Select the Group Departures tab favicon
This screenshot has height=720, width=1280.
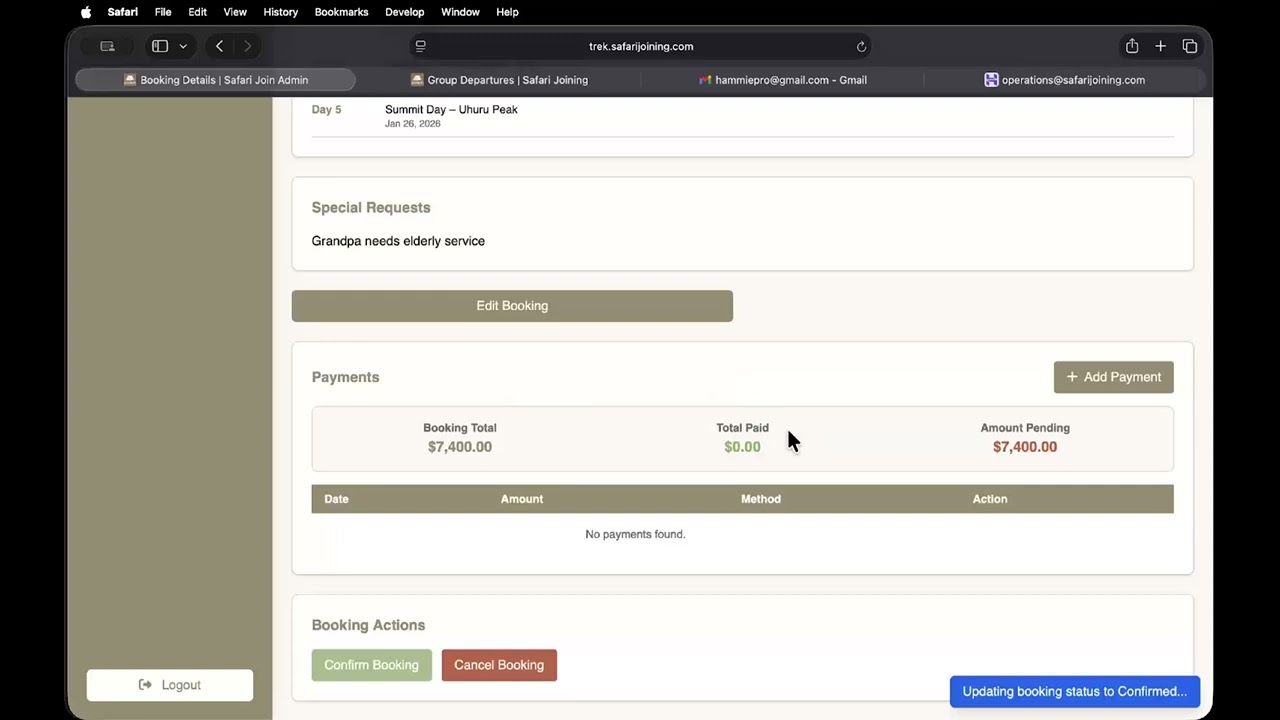coord(417,80)
